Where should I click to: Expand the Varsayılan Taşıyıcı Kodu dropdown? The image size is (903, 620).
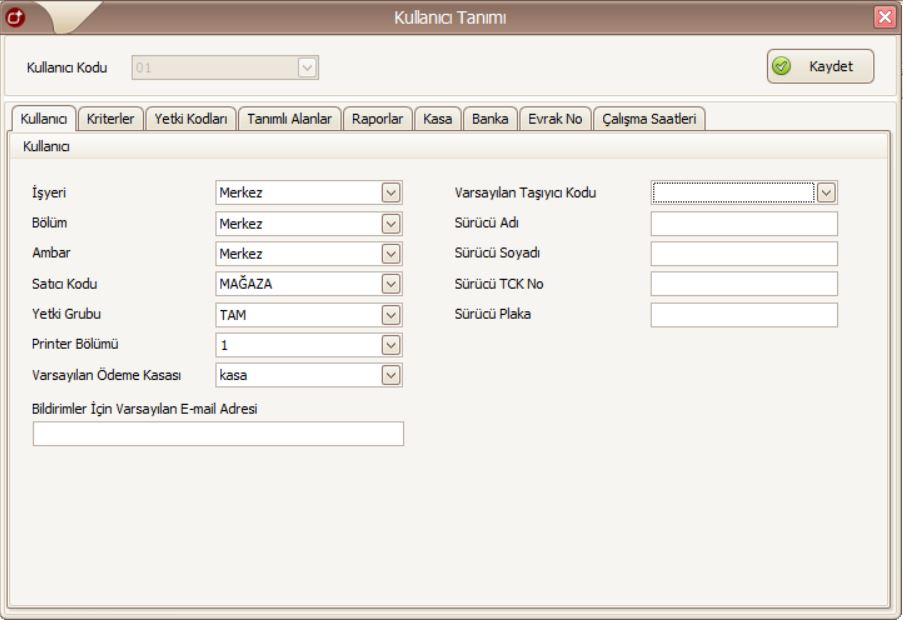pyautogui.click(x=826, y=193)
